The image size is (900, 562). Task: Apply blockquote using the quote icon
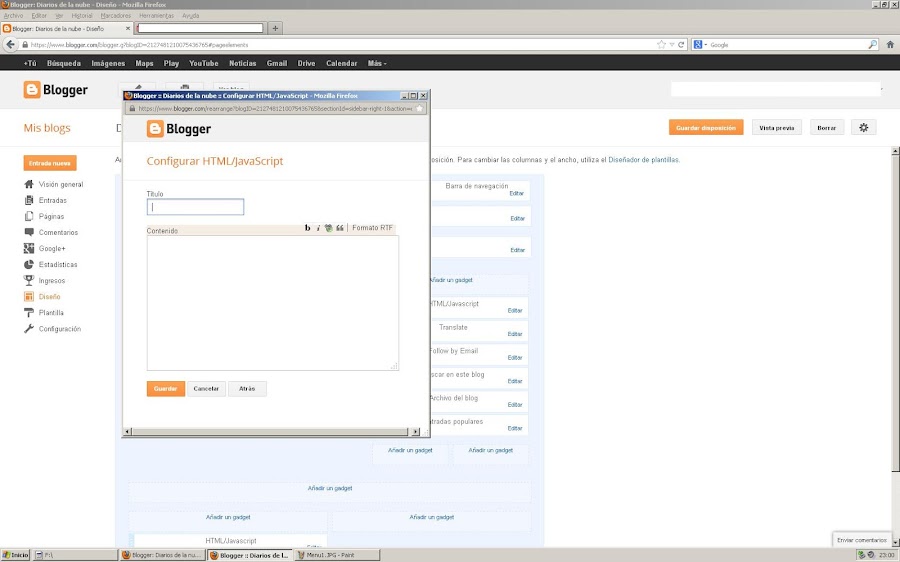[x=340, y=228]
